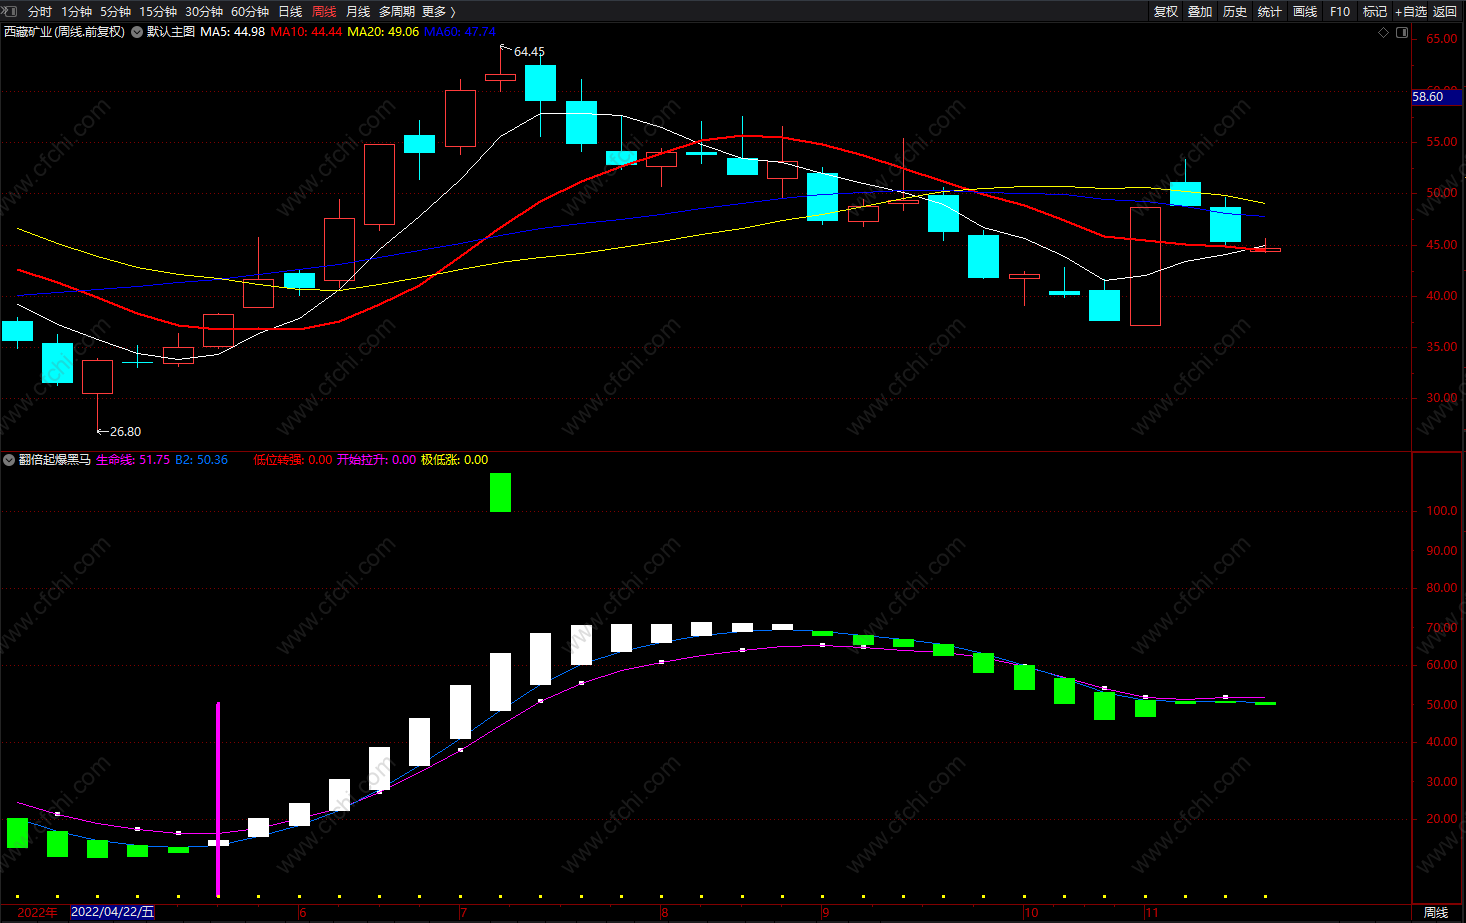
Task: Open F10 company info
Action: (1340, 12)
